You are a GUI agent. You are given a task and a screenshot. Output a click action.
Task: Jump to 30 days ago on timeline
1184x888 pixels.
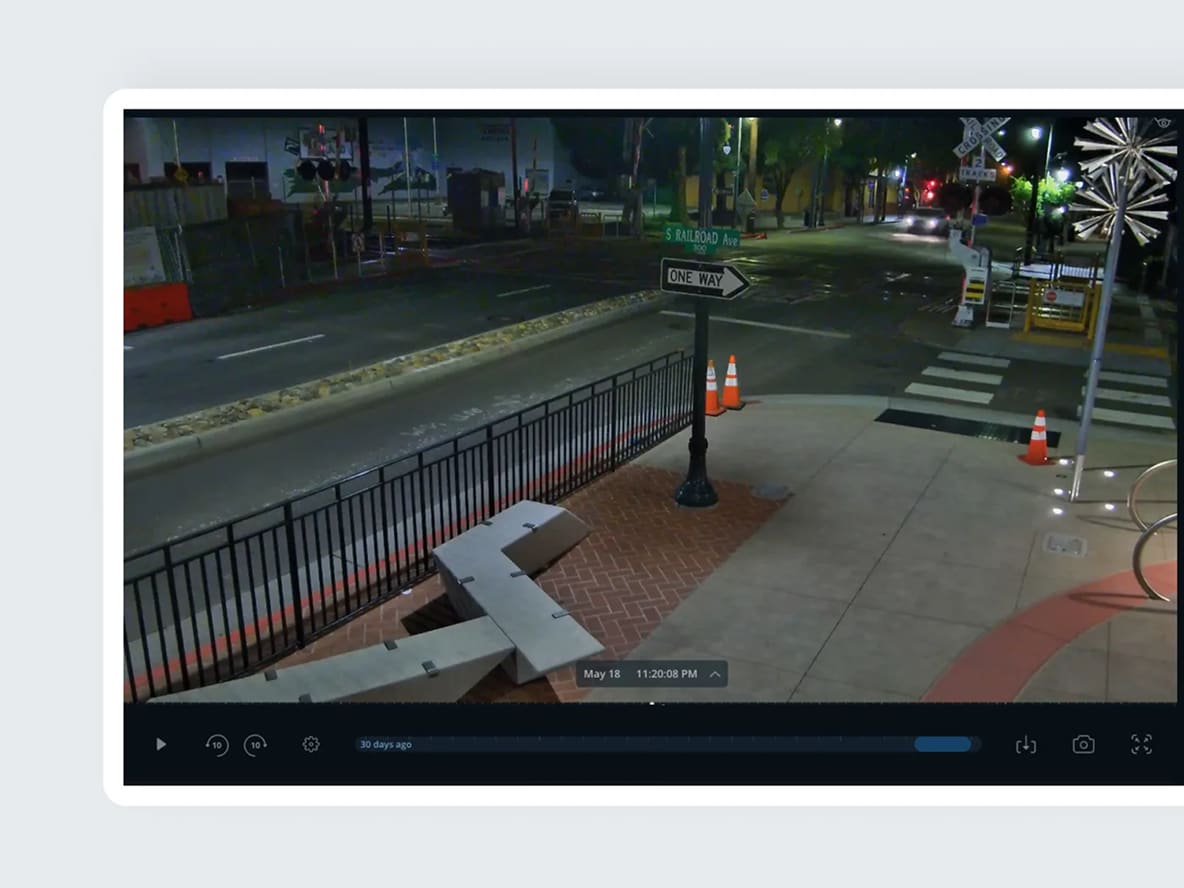point(385,744)
